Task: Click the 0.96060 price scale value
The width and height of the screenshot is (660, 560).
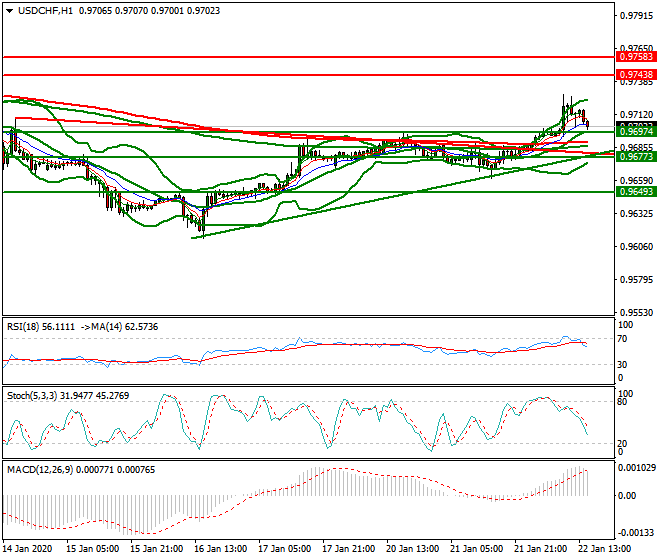Action: click(x=636, y=247)
